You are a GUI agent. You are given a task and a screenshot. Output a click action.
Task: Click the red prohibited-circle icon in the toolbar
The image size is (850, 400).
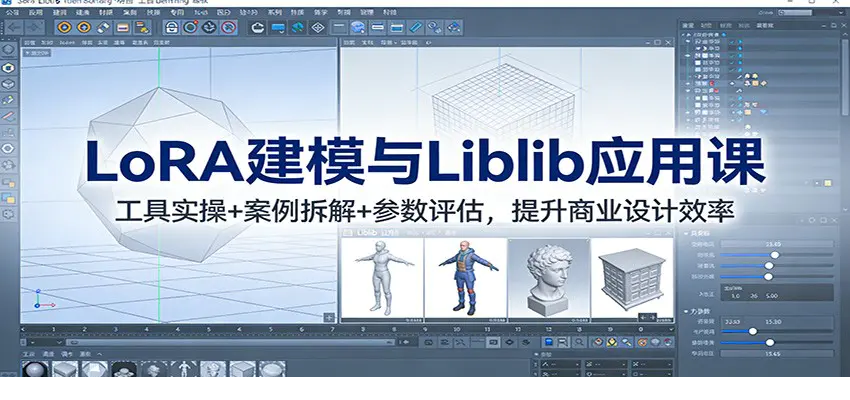(229, 27)
